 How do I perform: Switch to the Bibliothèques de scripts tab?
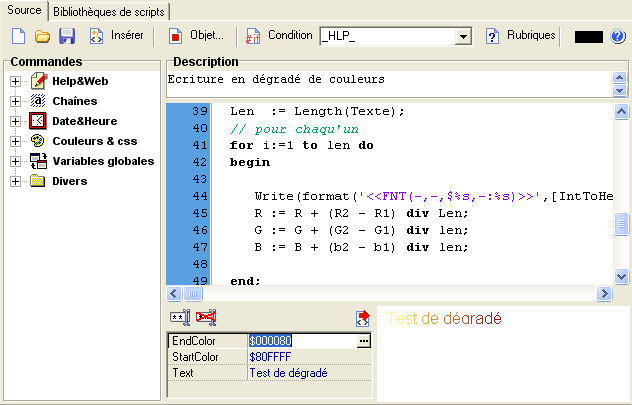click(107, 9)
